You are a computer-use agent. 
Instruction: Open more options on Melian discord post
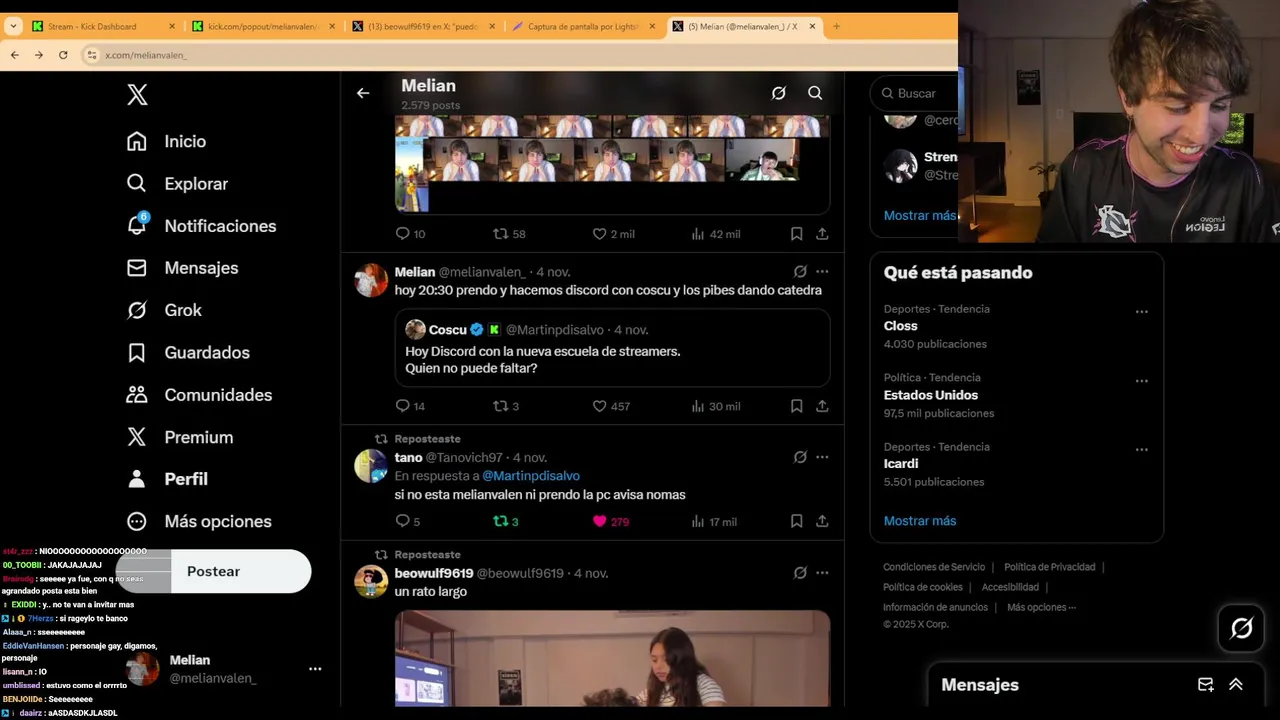822,271
